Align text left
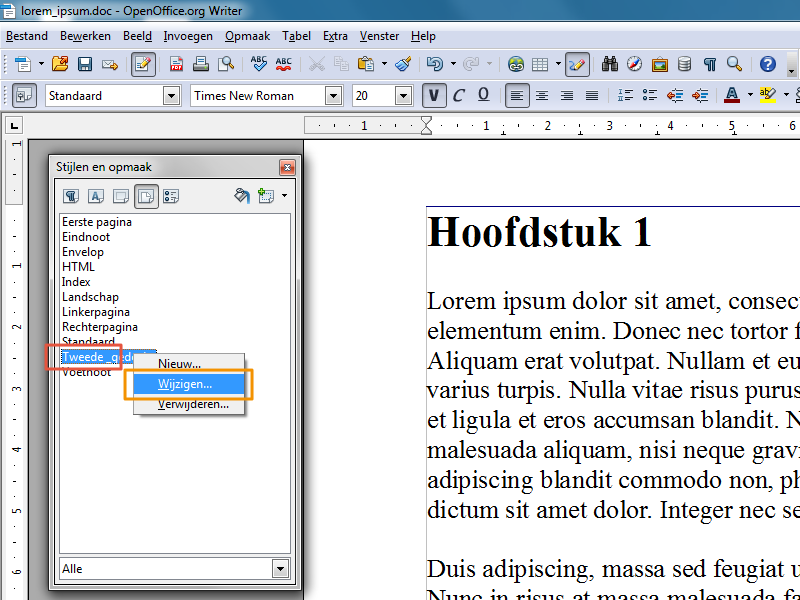This screenshot has width=800, height=600. tap(517, 95)
